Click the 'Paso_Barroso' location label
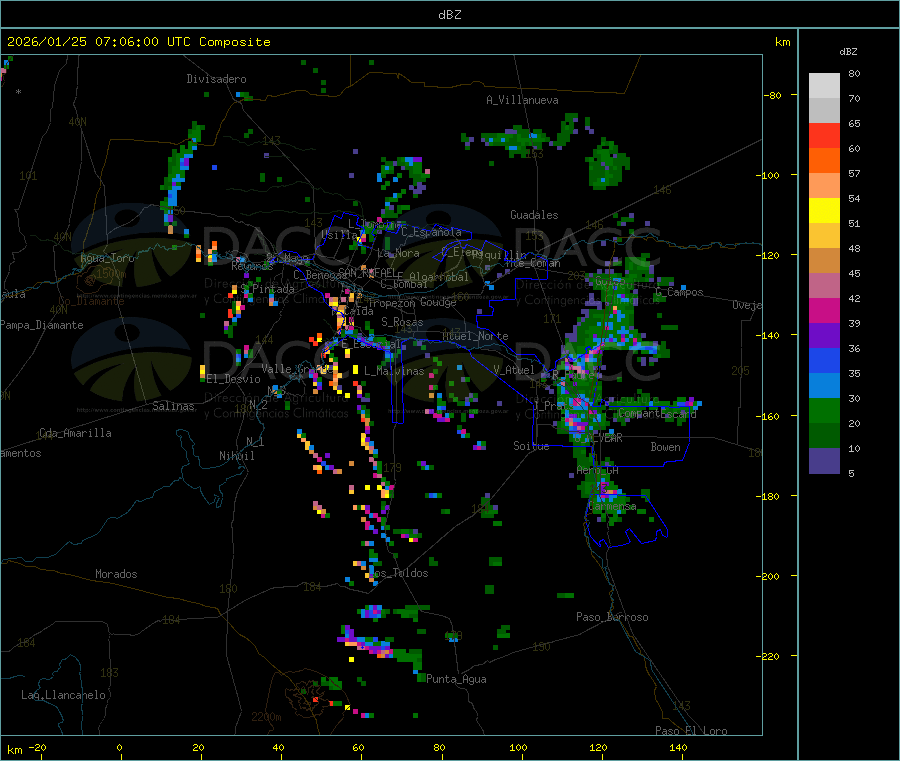900x761 pixels. [x=612, y=617]
